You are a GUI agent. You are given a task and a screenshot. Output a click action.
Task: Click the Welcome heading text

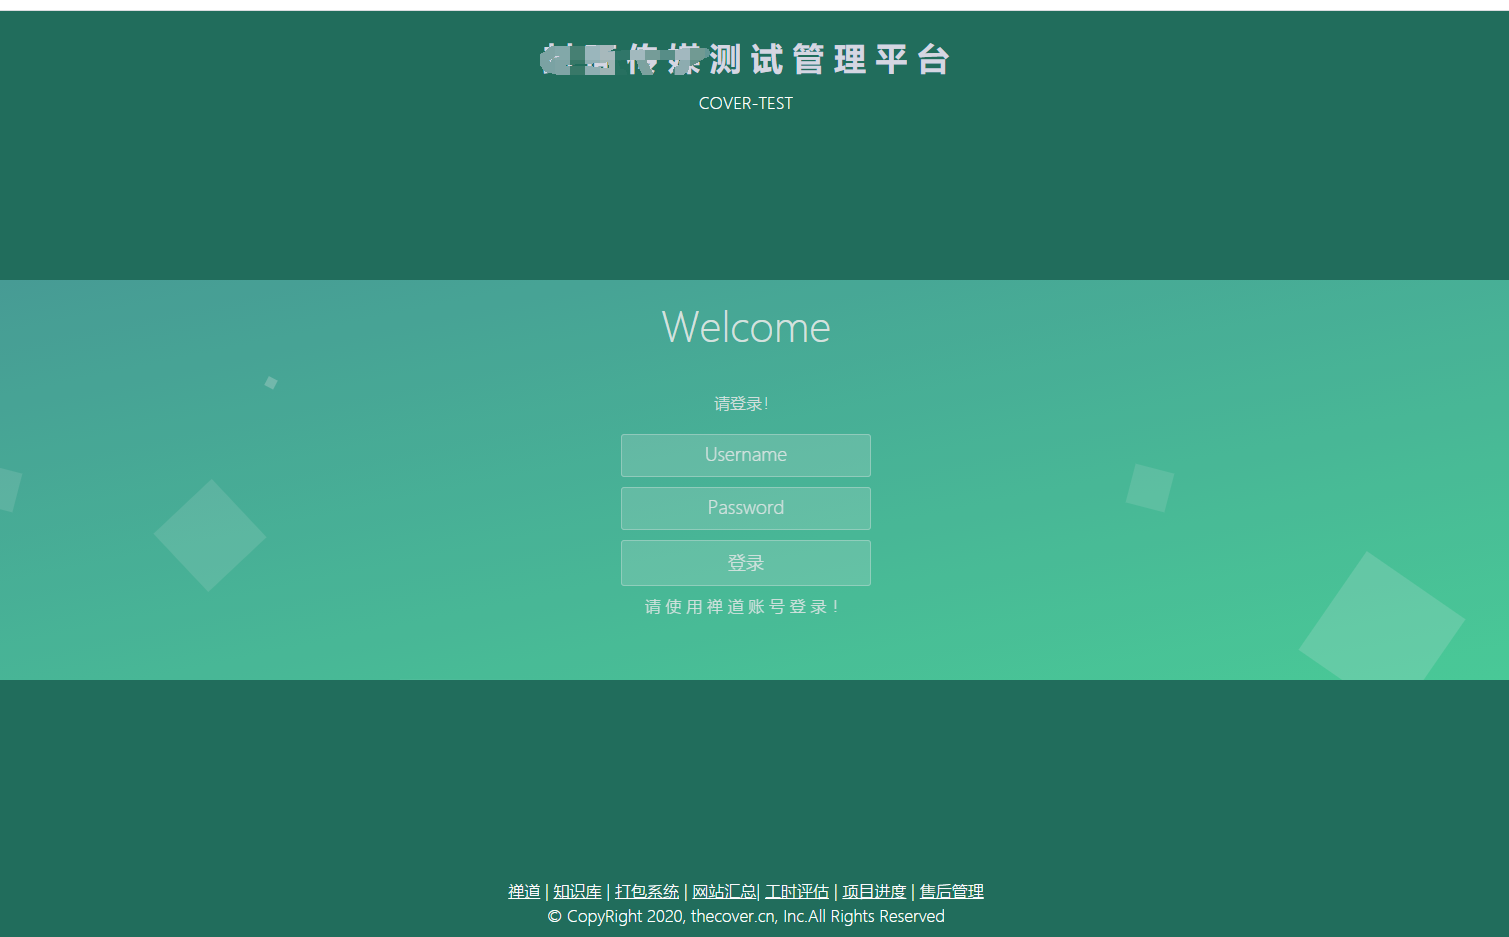[x=746, y=327]
